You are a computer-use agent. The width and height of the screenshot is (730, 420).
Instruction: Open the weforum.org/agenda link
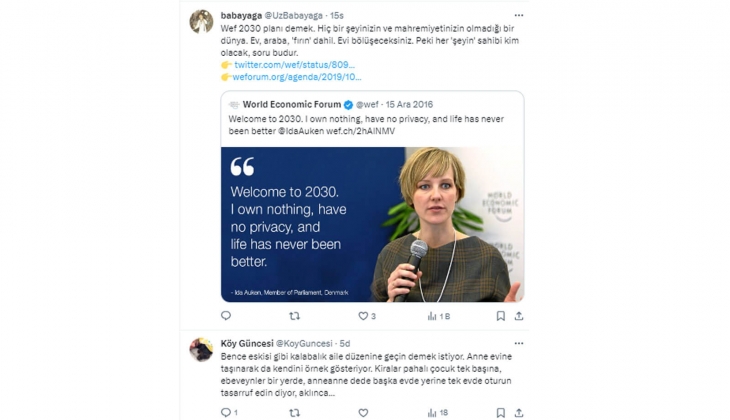coord(298,76)
